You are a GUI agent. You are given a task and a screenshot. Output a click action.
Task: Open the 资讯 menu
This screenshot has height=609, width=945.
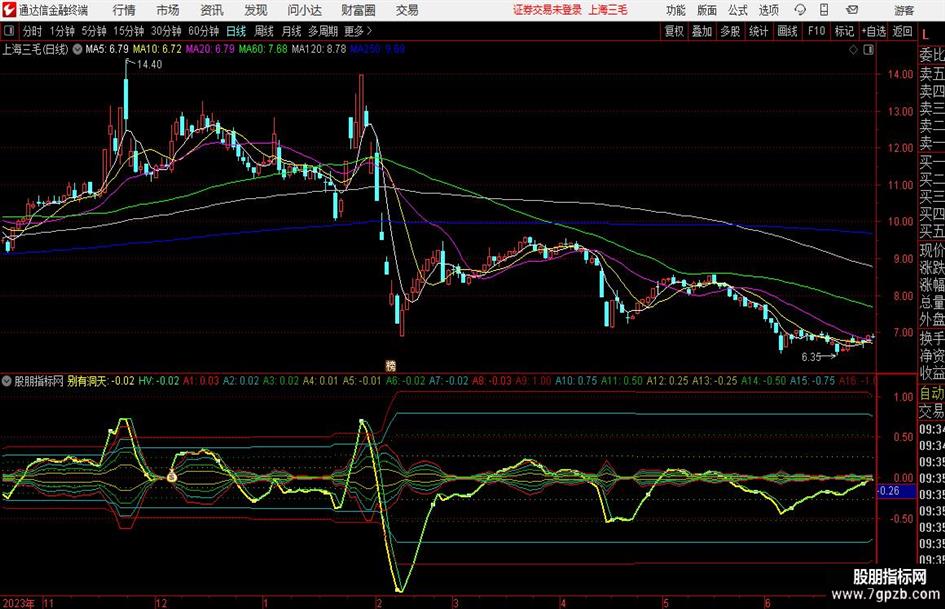point(212,10)
